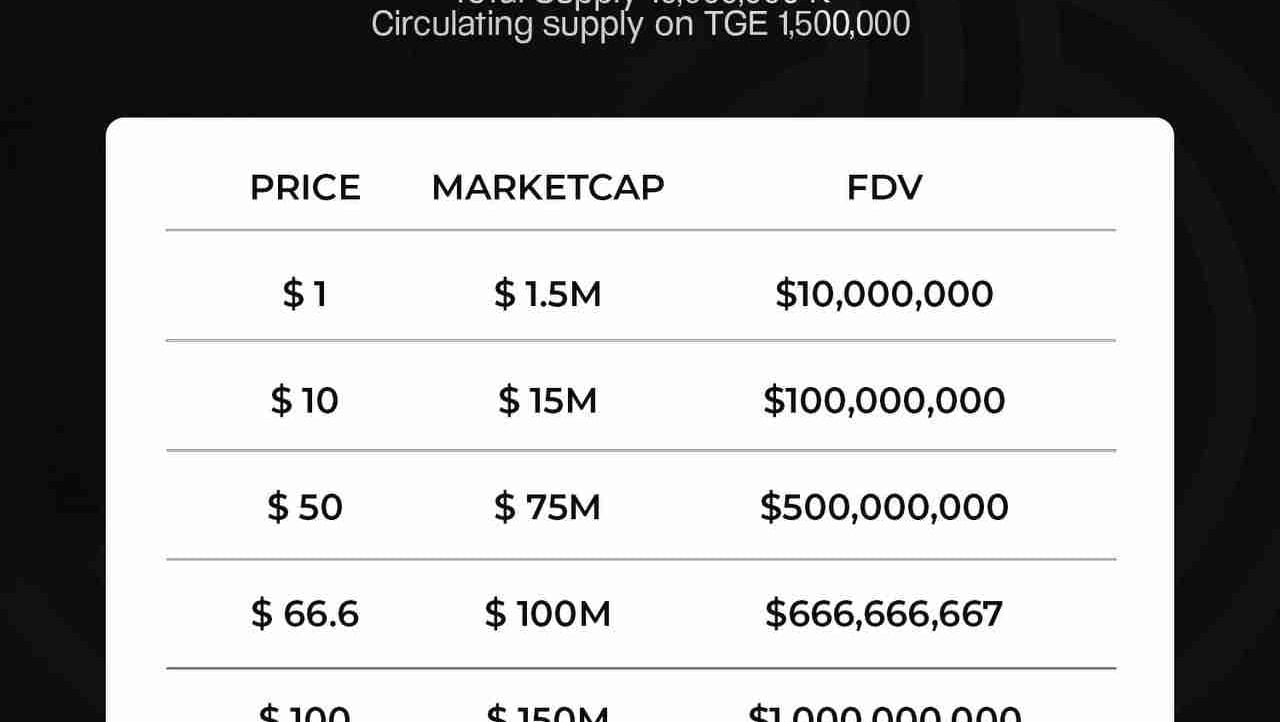
Task: Click the $ 150M marketcap cell
Action: click(547, 714)
